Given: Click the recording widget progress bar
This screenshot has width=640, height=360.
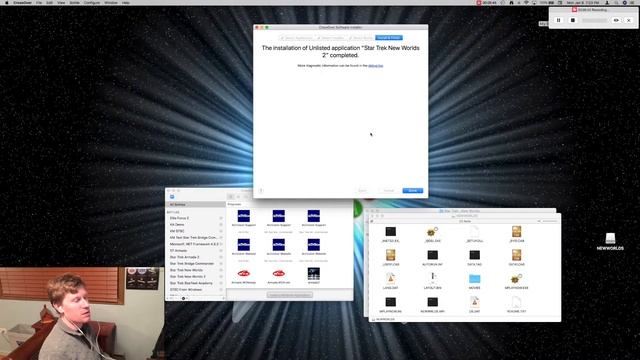Looking at the screenshot, I should pos(594,20).
